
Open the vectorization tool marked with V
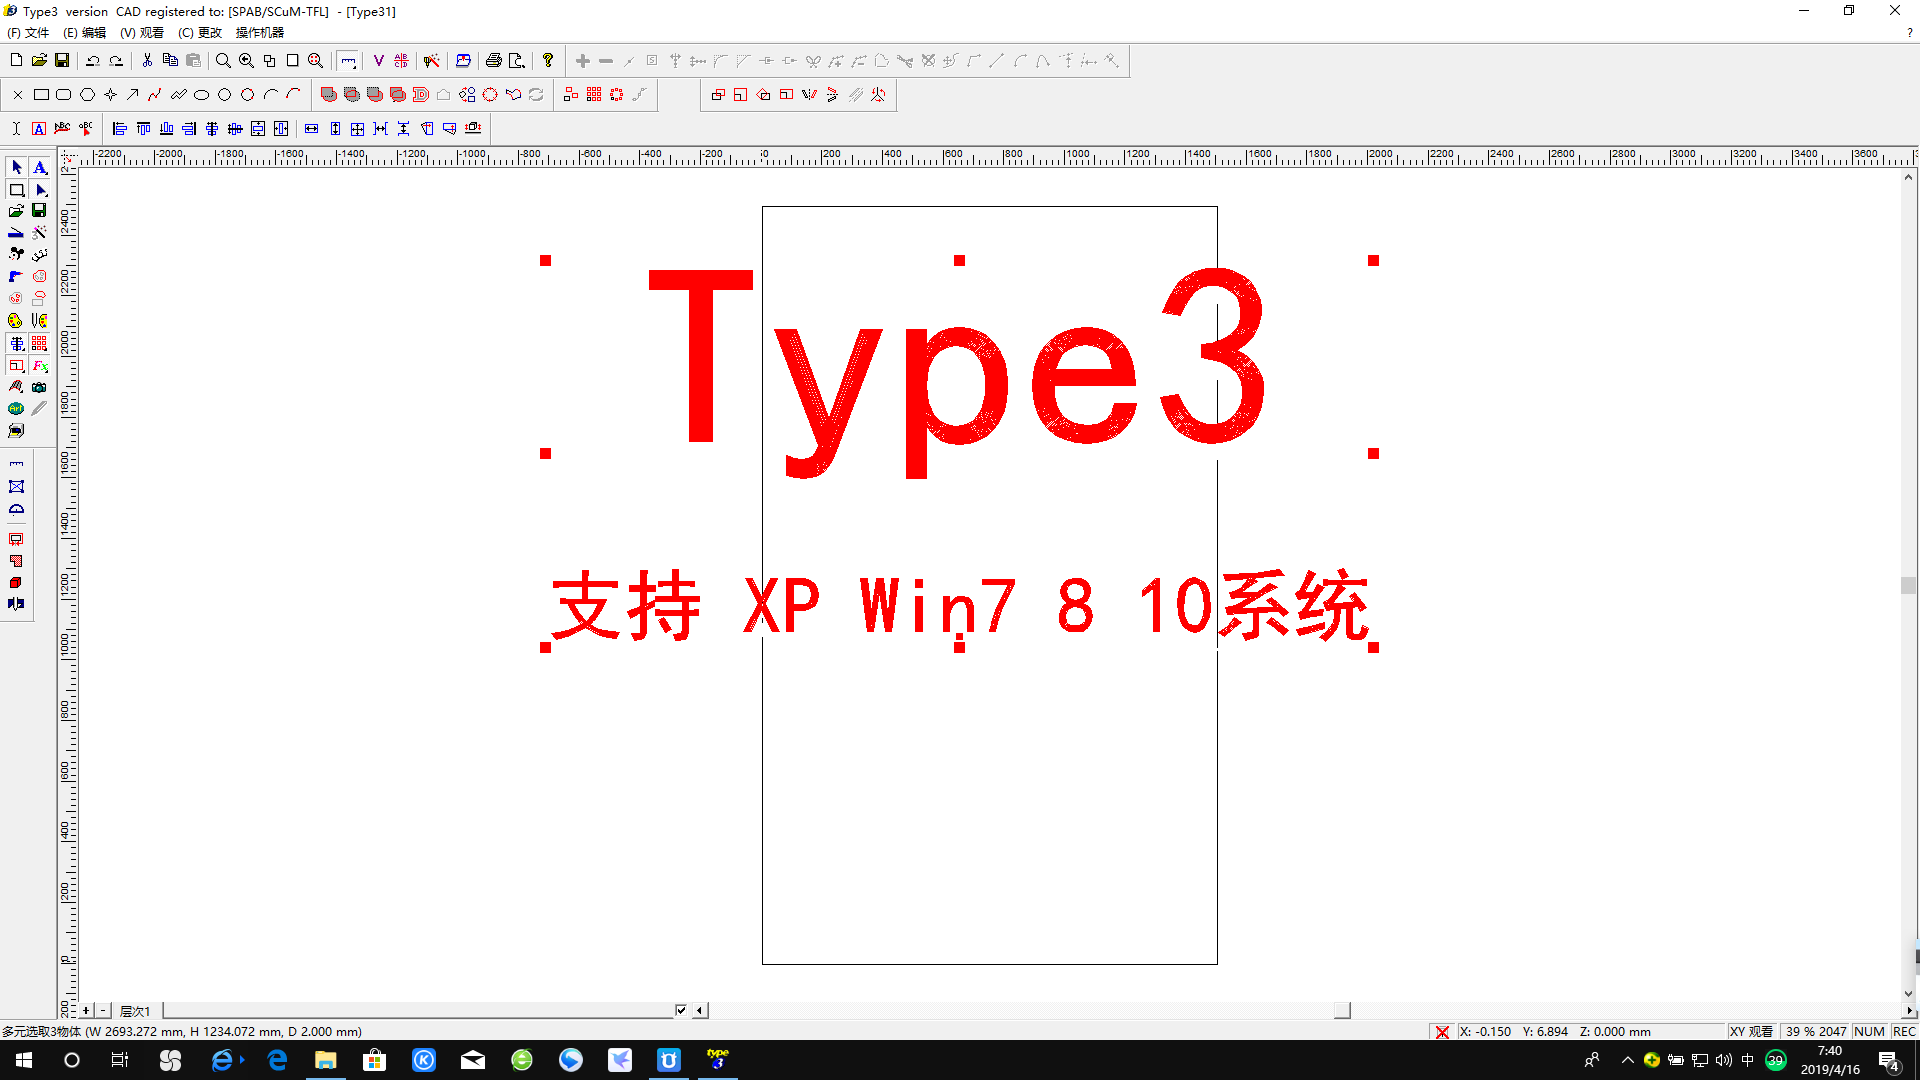pyautogui.click(x=378, y=61)
